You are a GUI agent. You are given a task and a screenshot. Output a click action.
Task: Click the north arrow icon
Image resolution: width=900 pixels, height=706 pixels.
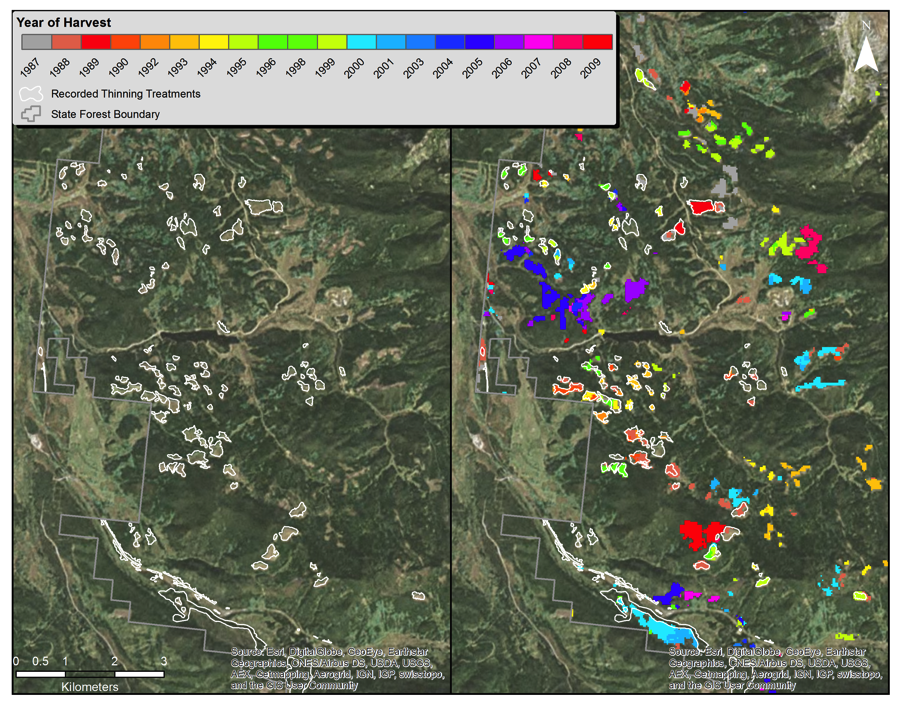866,47
